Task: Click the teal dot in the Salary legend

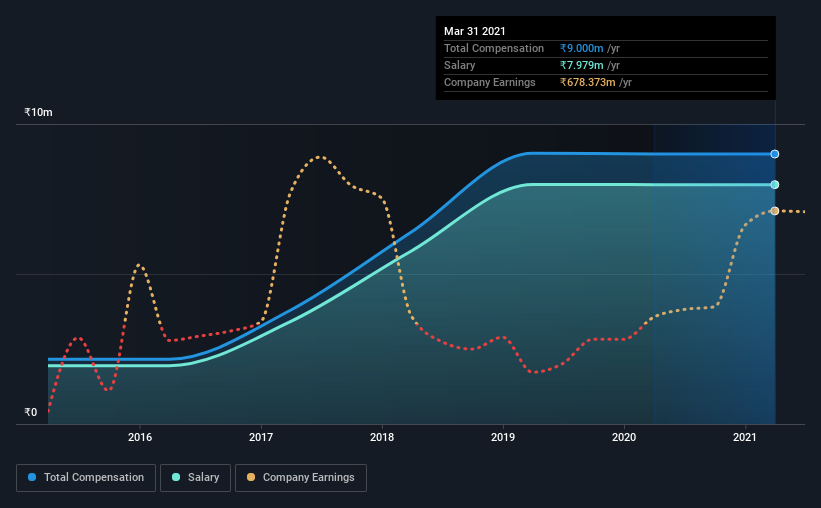Action: (x=176, y=477)
